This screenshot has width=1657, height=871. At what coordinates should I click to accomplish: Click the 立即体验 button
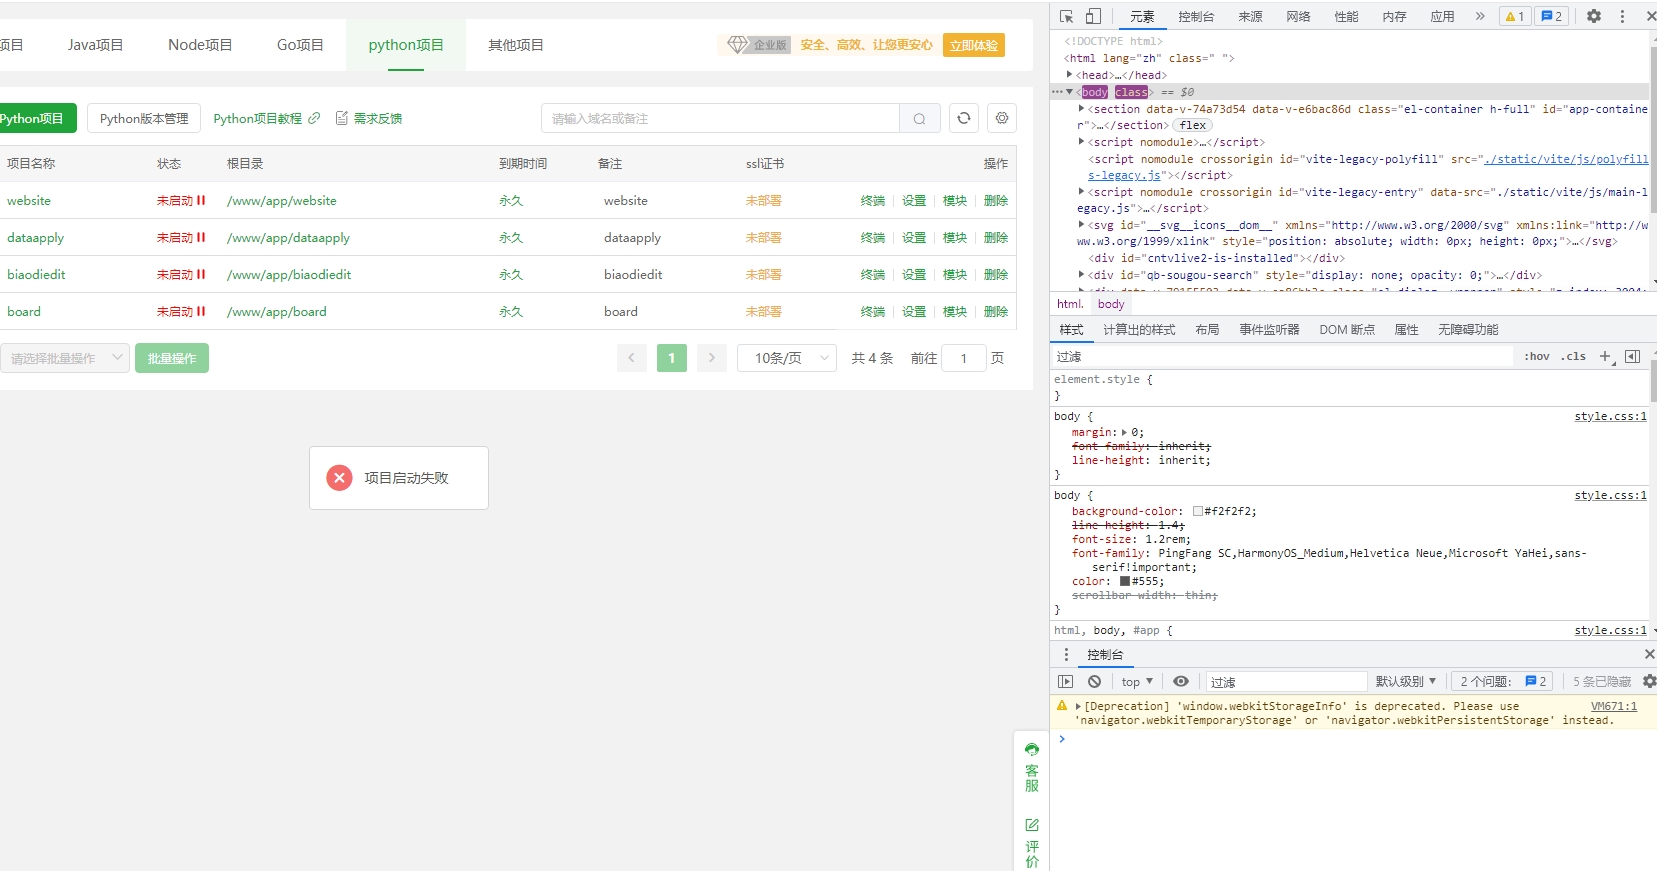click(974, 45)
